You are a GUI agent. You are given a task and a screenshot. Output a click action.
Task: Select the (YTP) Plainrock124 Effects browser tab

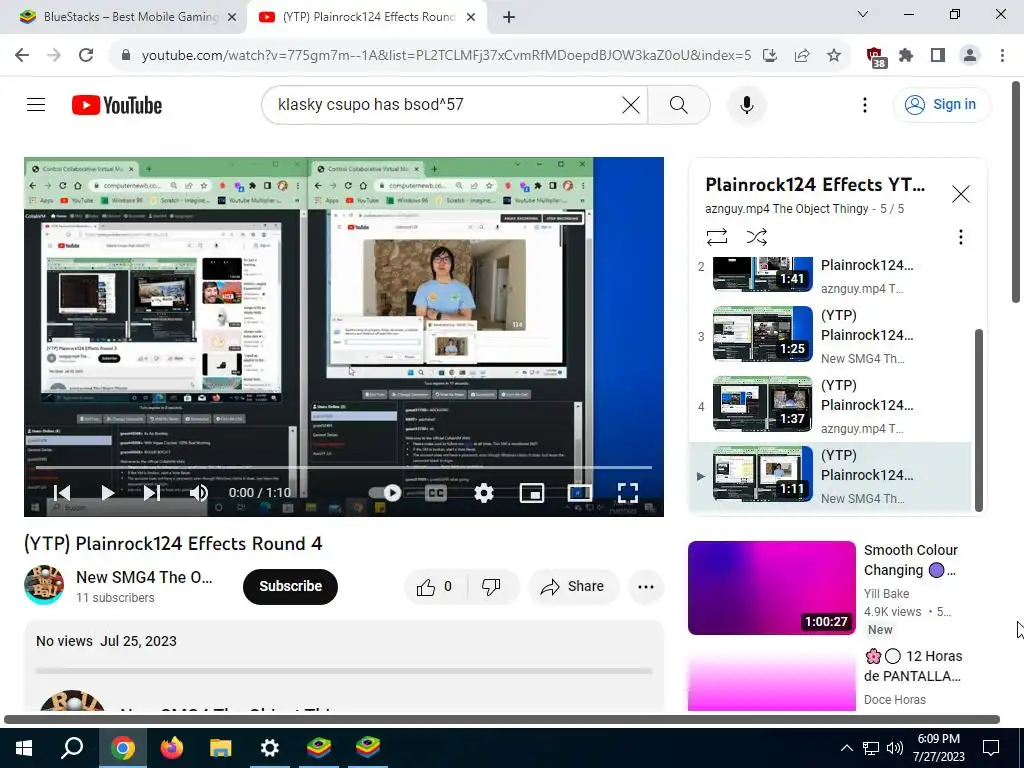368,17
